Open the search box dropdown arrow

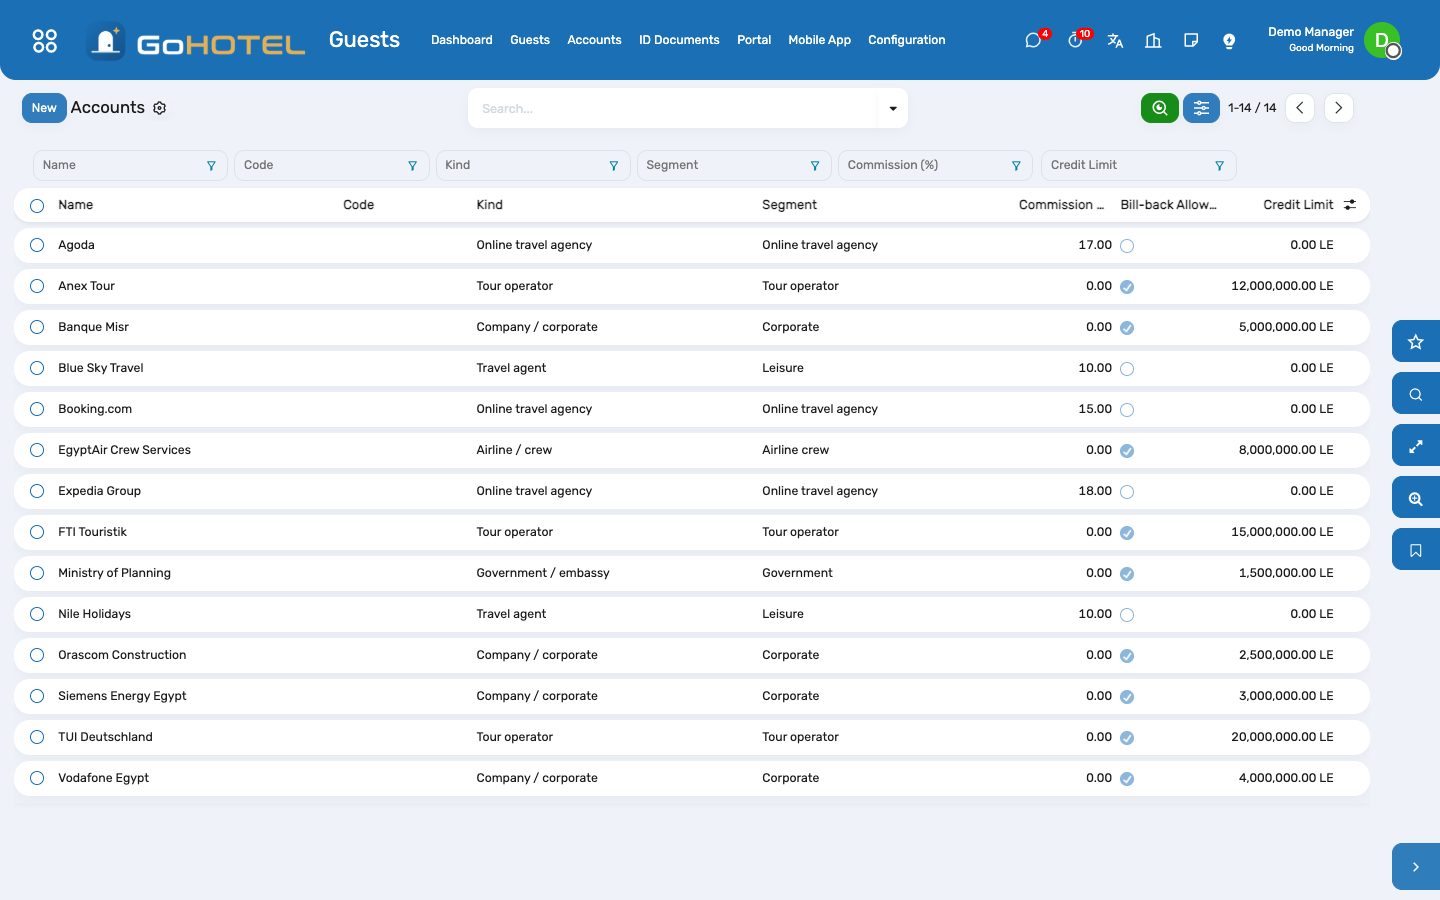pyautogui.click(x=893, y=108)
